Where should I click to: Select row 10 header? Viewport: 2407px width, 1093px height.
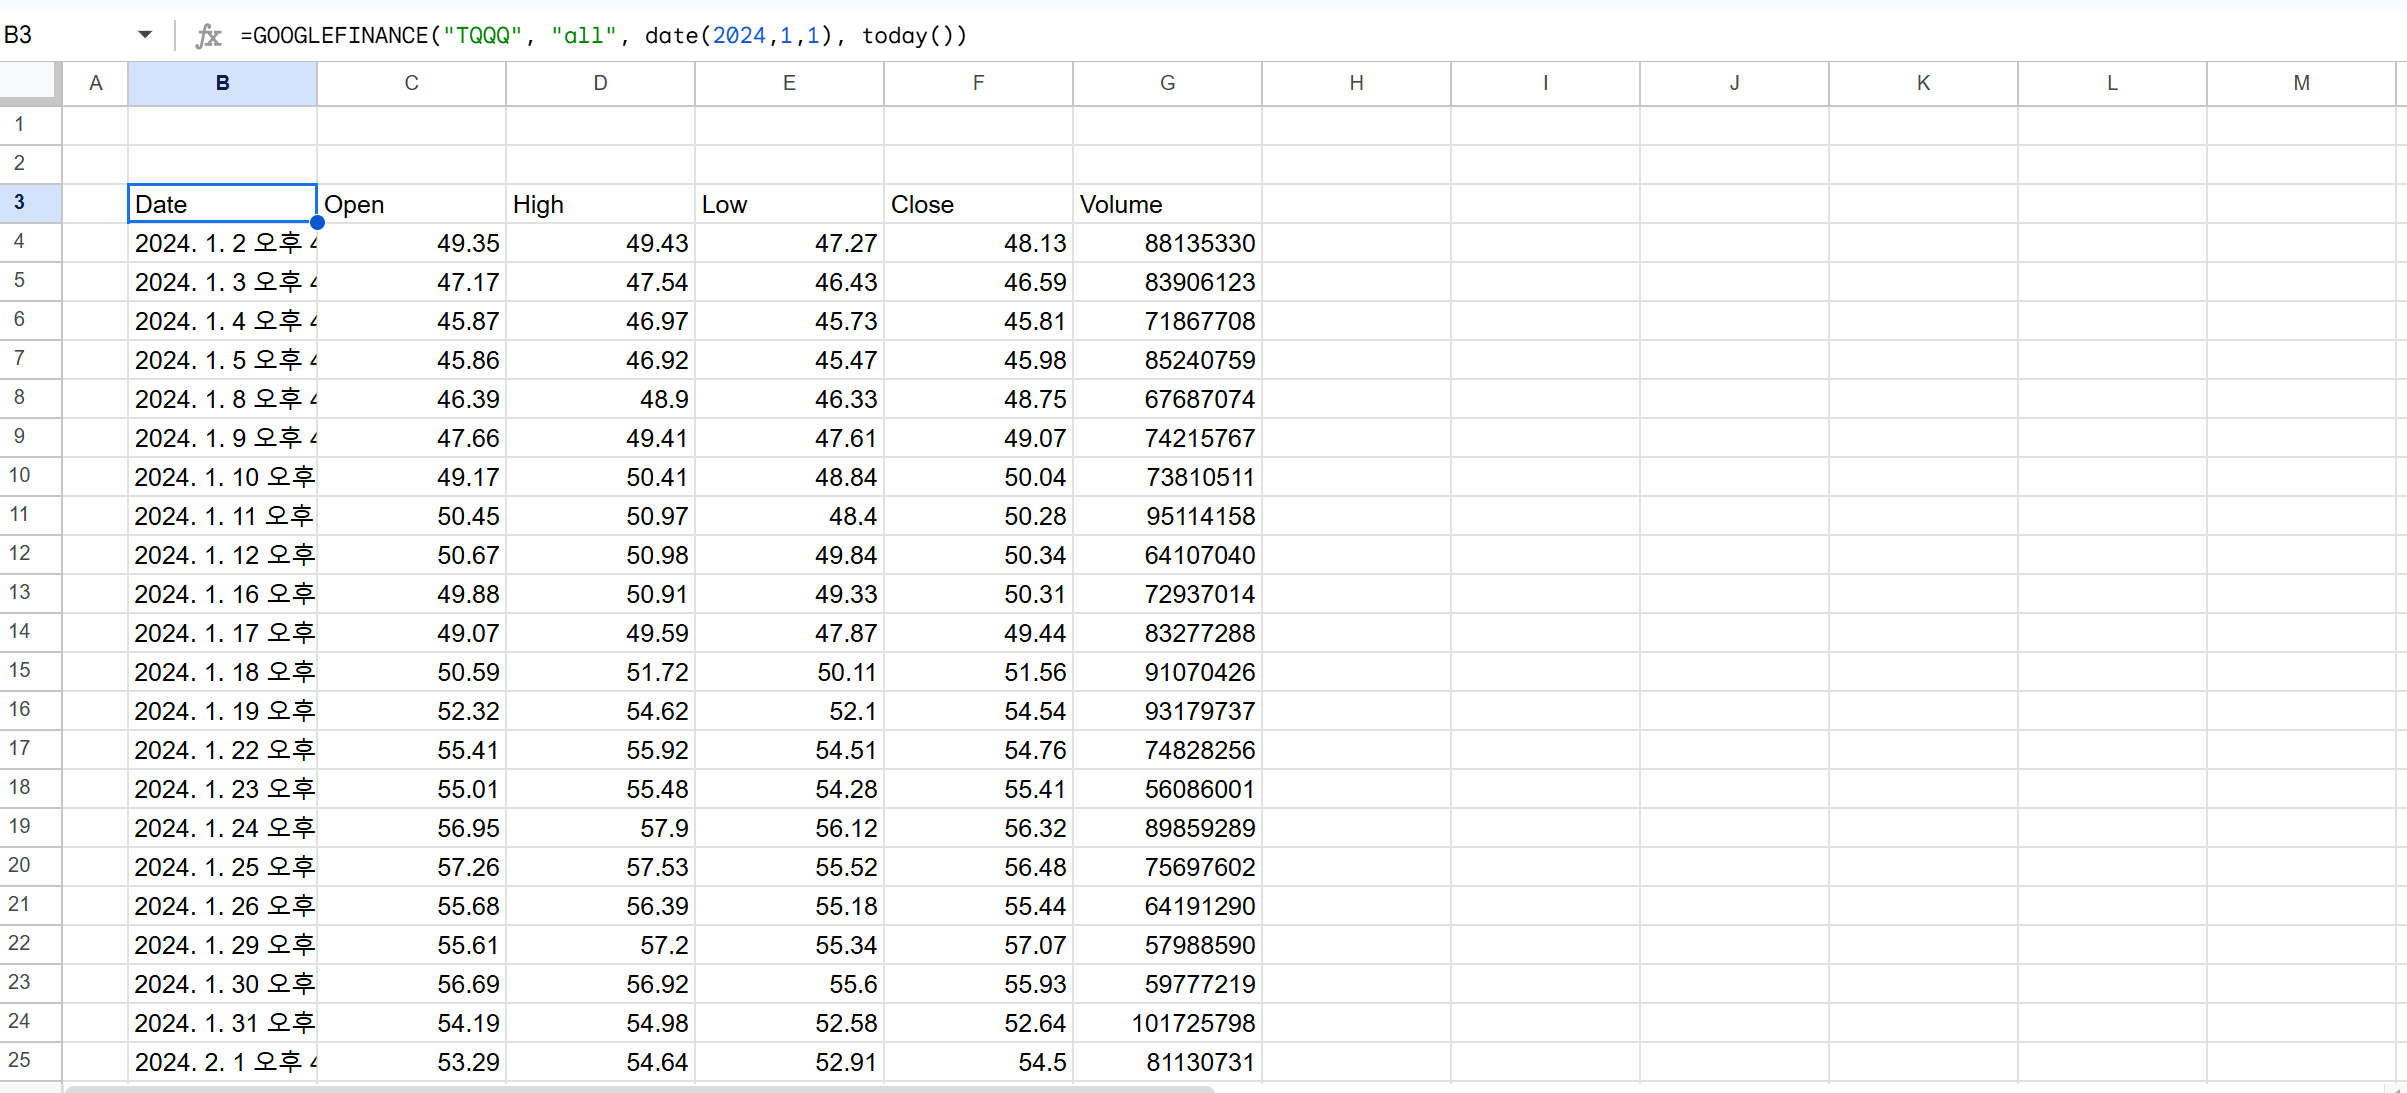point(30,476)
